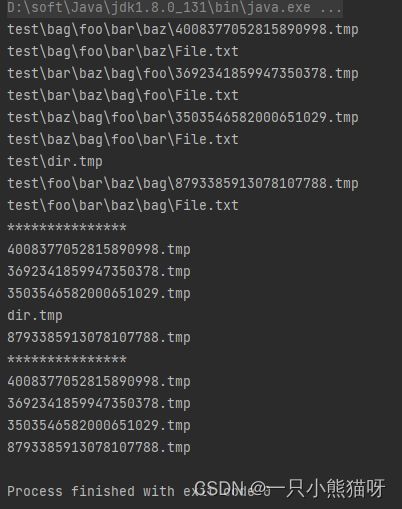Select test\bag\foo\bar\baz\File.txt line
This screenshot has width=402, height=509.
pos(123,51)
